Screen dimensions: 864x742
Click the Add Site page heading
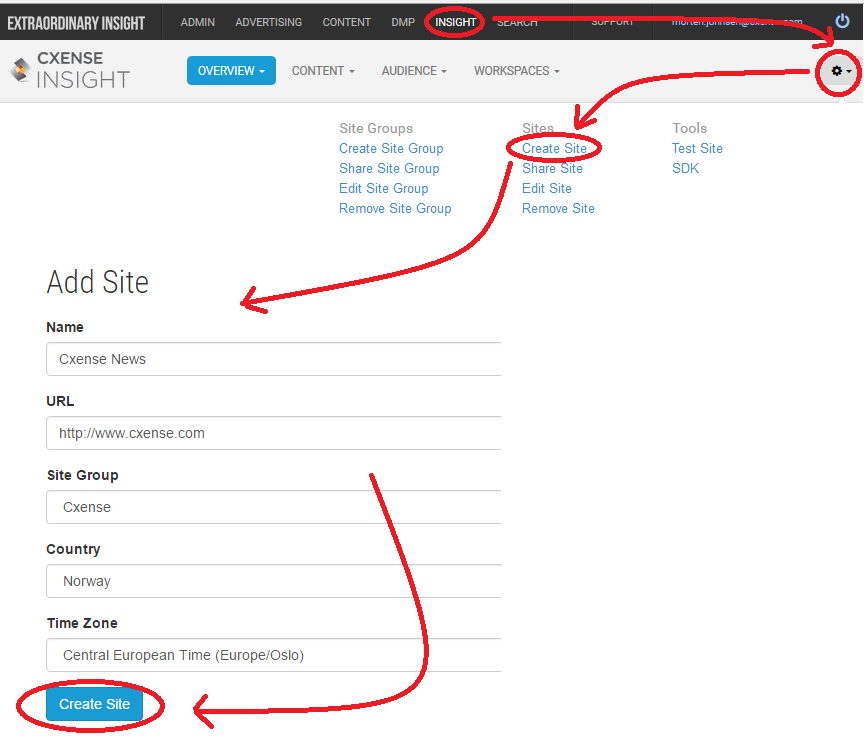click(98, 282)
